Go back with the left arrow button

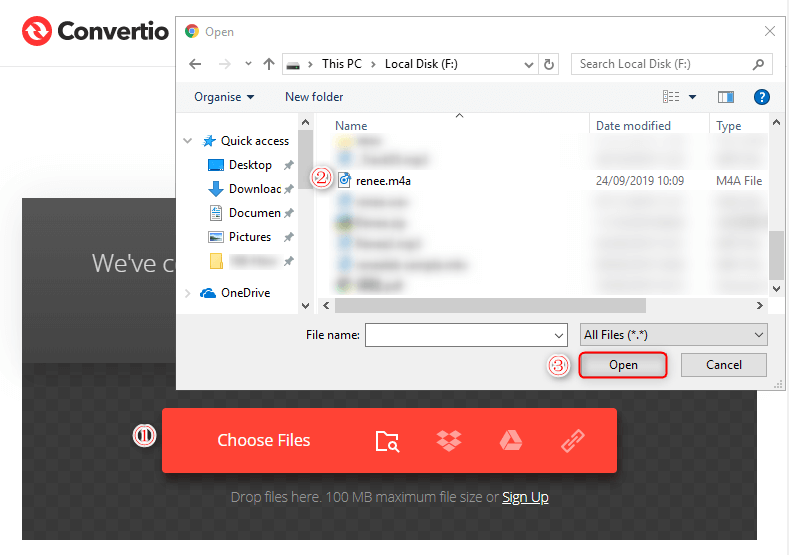pyautogui.click(x=195, y=64)
